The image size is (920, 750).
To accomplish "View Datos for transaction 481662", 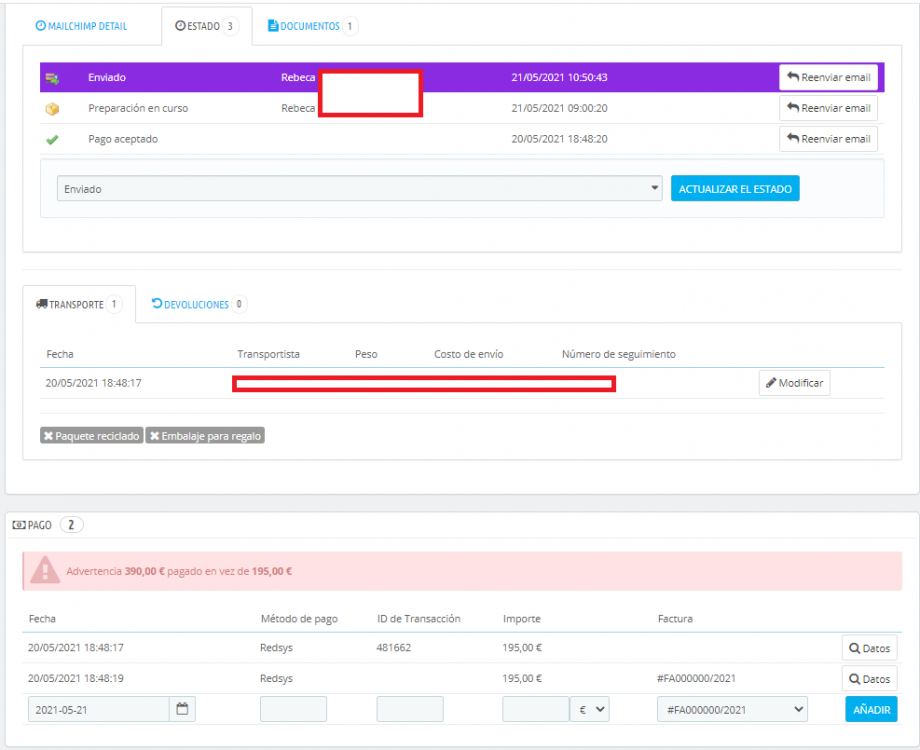I will pyautogui.click(x=869, y=648).
